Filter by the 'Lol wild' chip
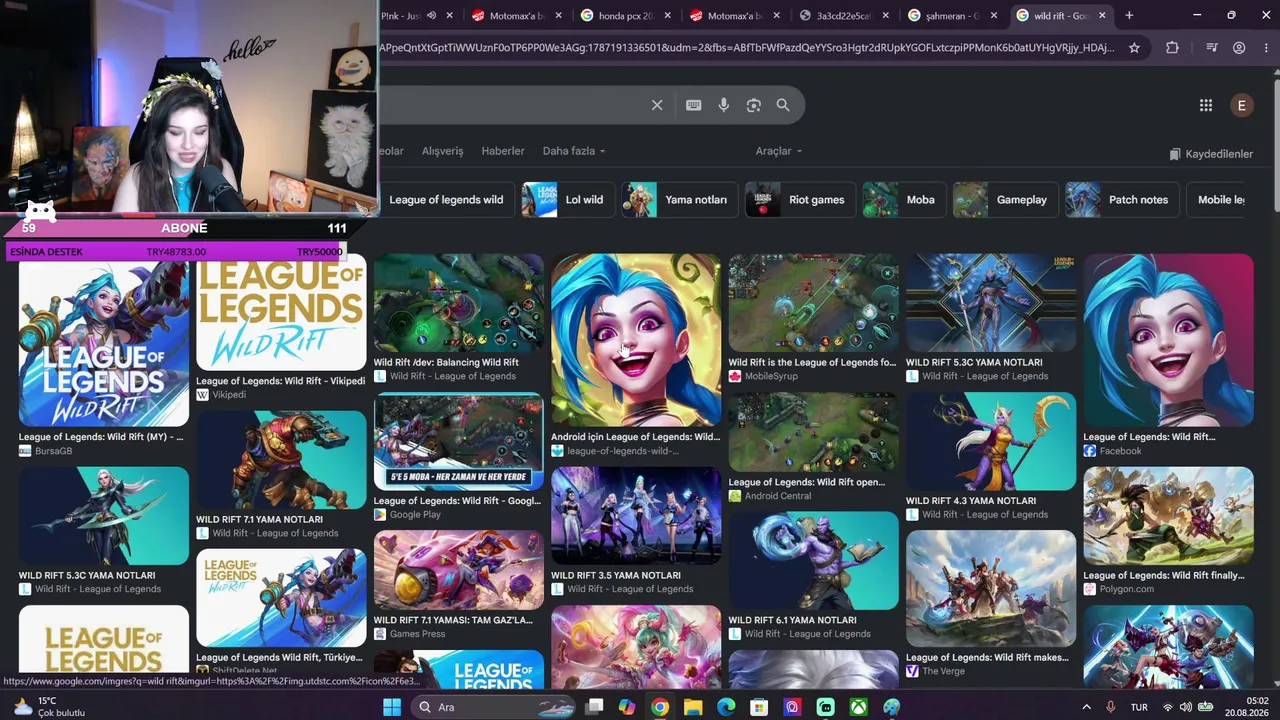 coord(567,200)
